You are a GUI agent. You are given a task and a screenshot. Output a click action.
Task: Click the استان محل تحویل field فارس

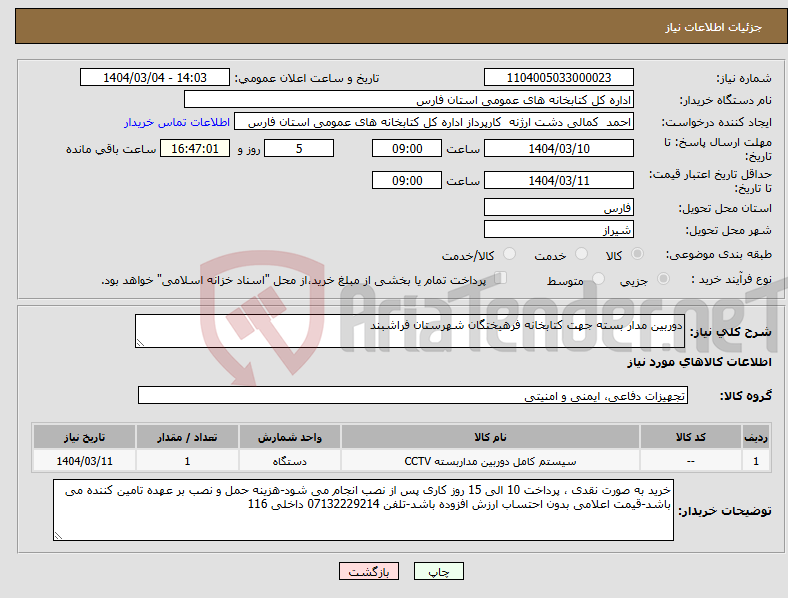(x=558, y=207)
